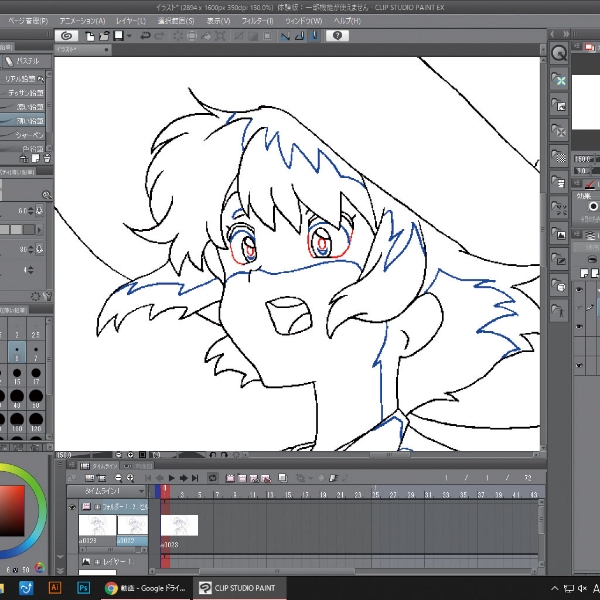The image size is (600, 600).
Task: Open the pose material folder icon
Action: [559, 310]
